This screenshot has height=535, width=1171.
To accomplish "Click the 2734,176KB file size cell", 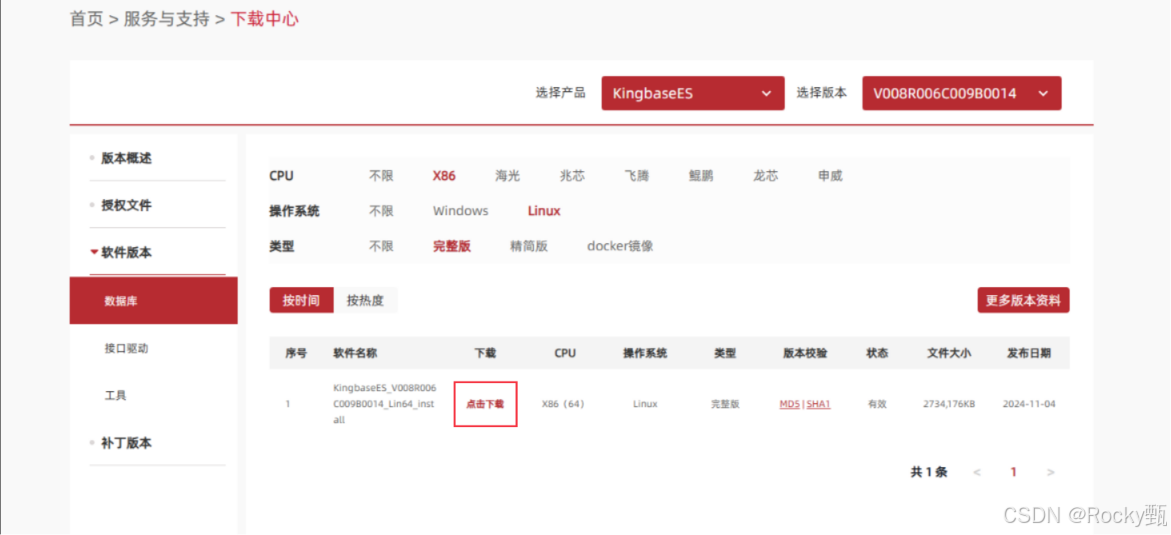I will [x=949, y=403].
